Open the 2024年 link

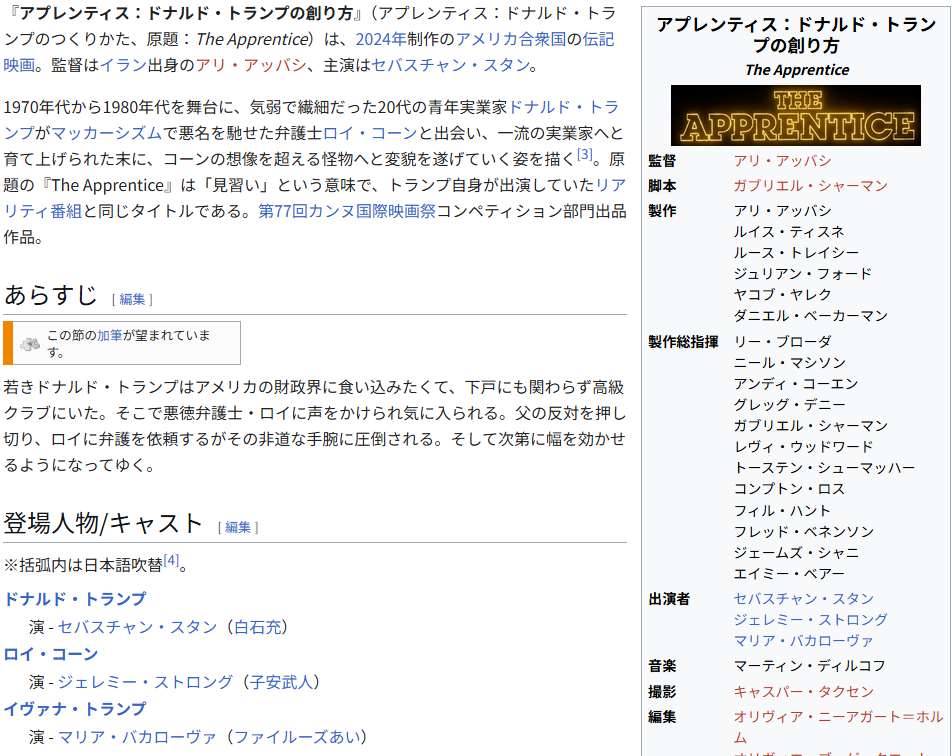pyautogui.click(x=380, y=40)
